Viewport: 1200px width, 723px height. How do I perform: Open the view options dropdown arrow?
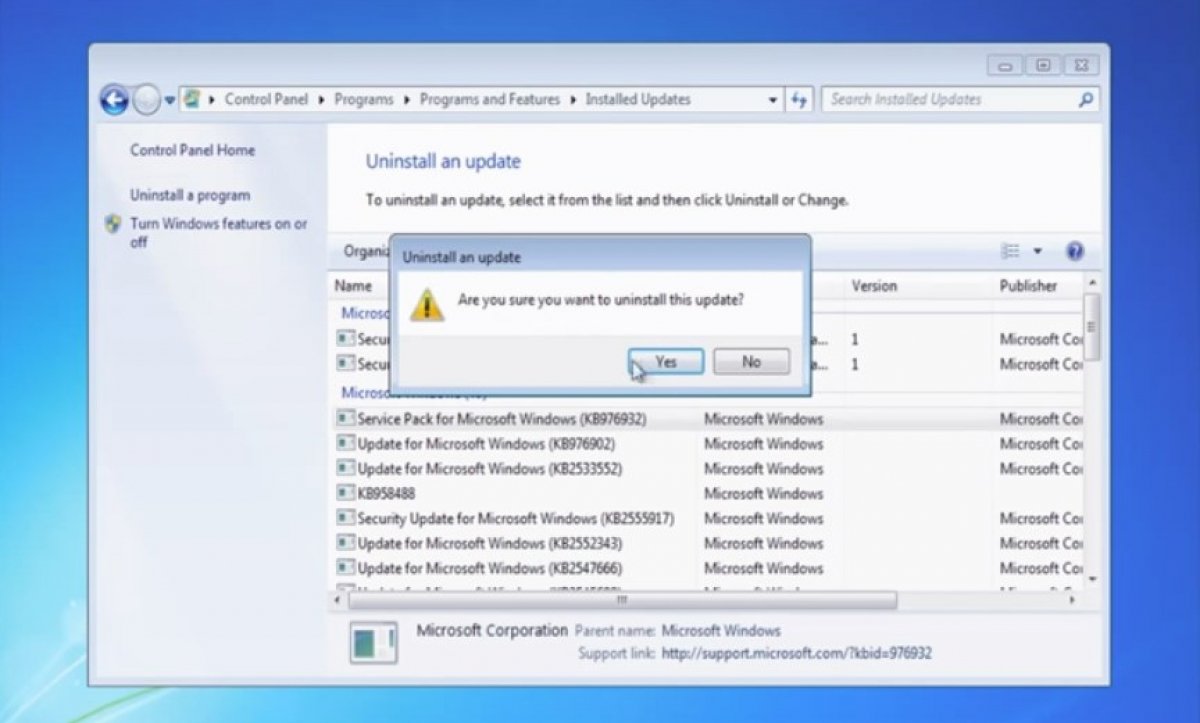1037,251
